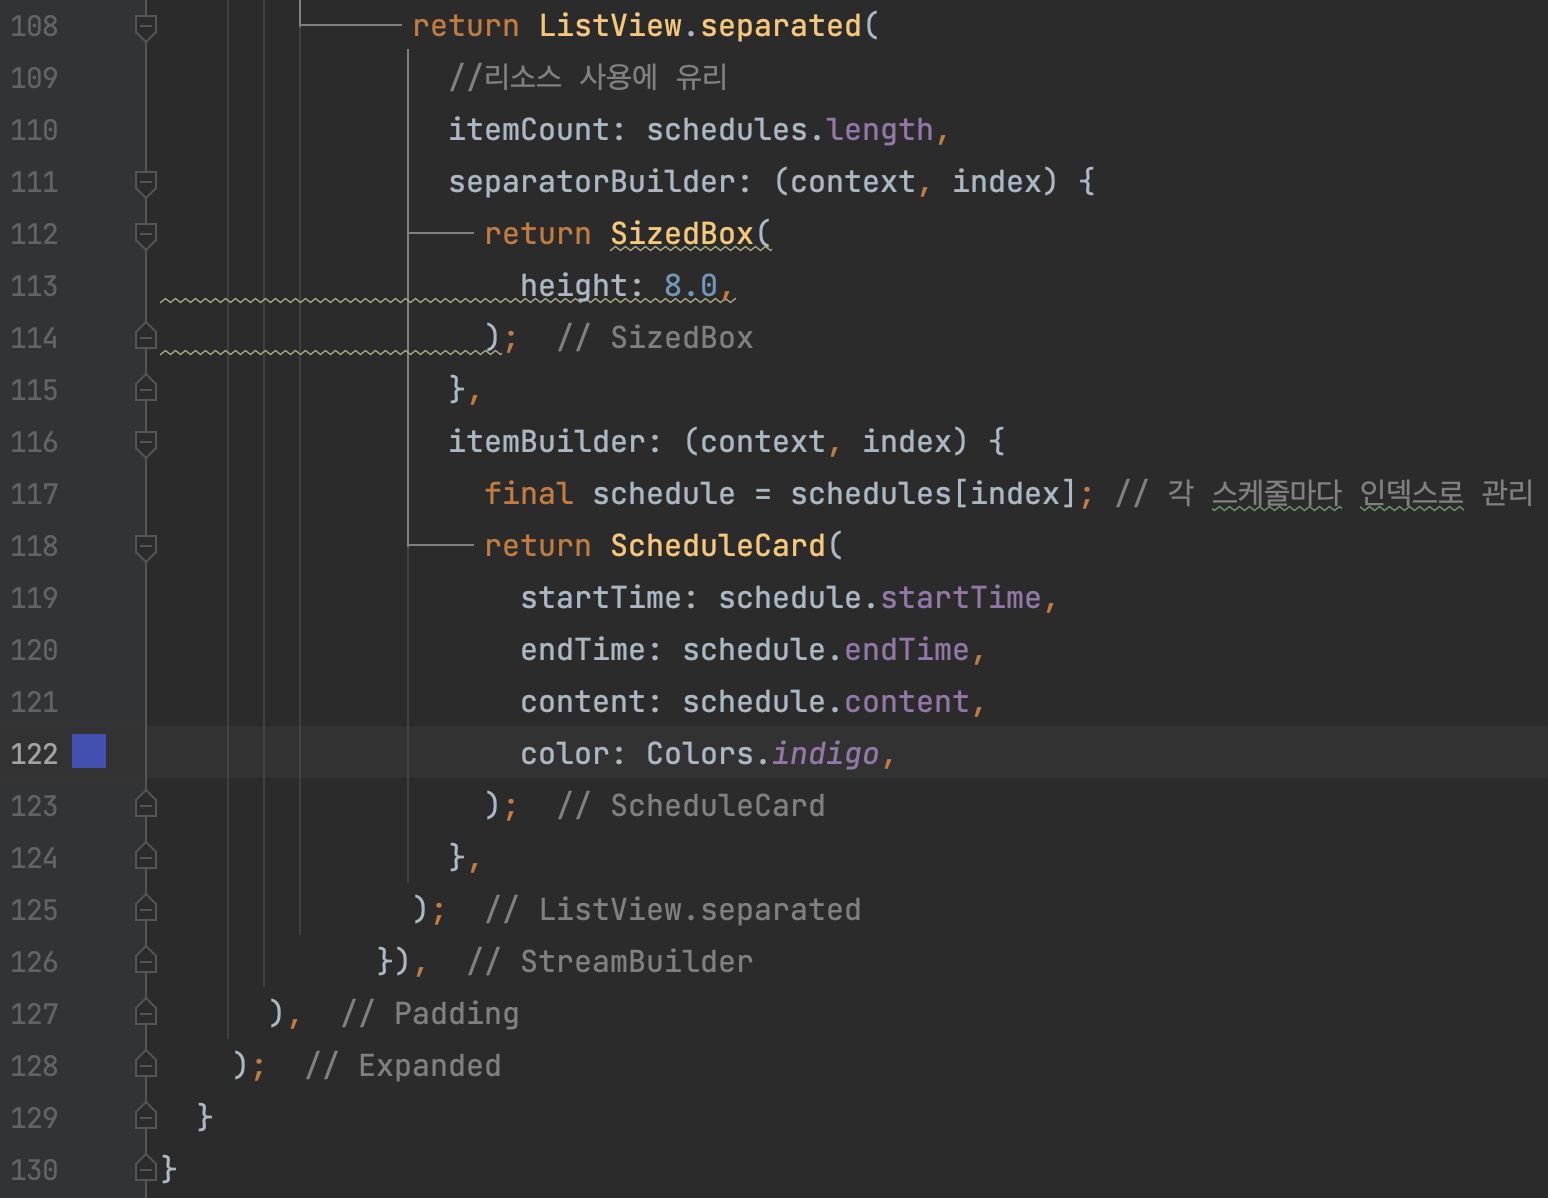The height and width of the screenshot is (1198, 1548).
Task: Collapse SizedBox fold marker on line 112
Action: tap(146, 235)
